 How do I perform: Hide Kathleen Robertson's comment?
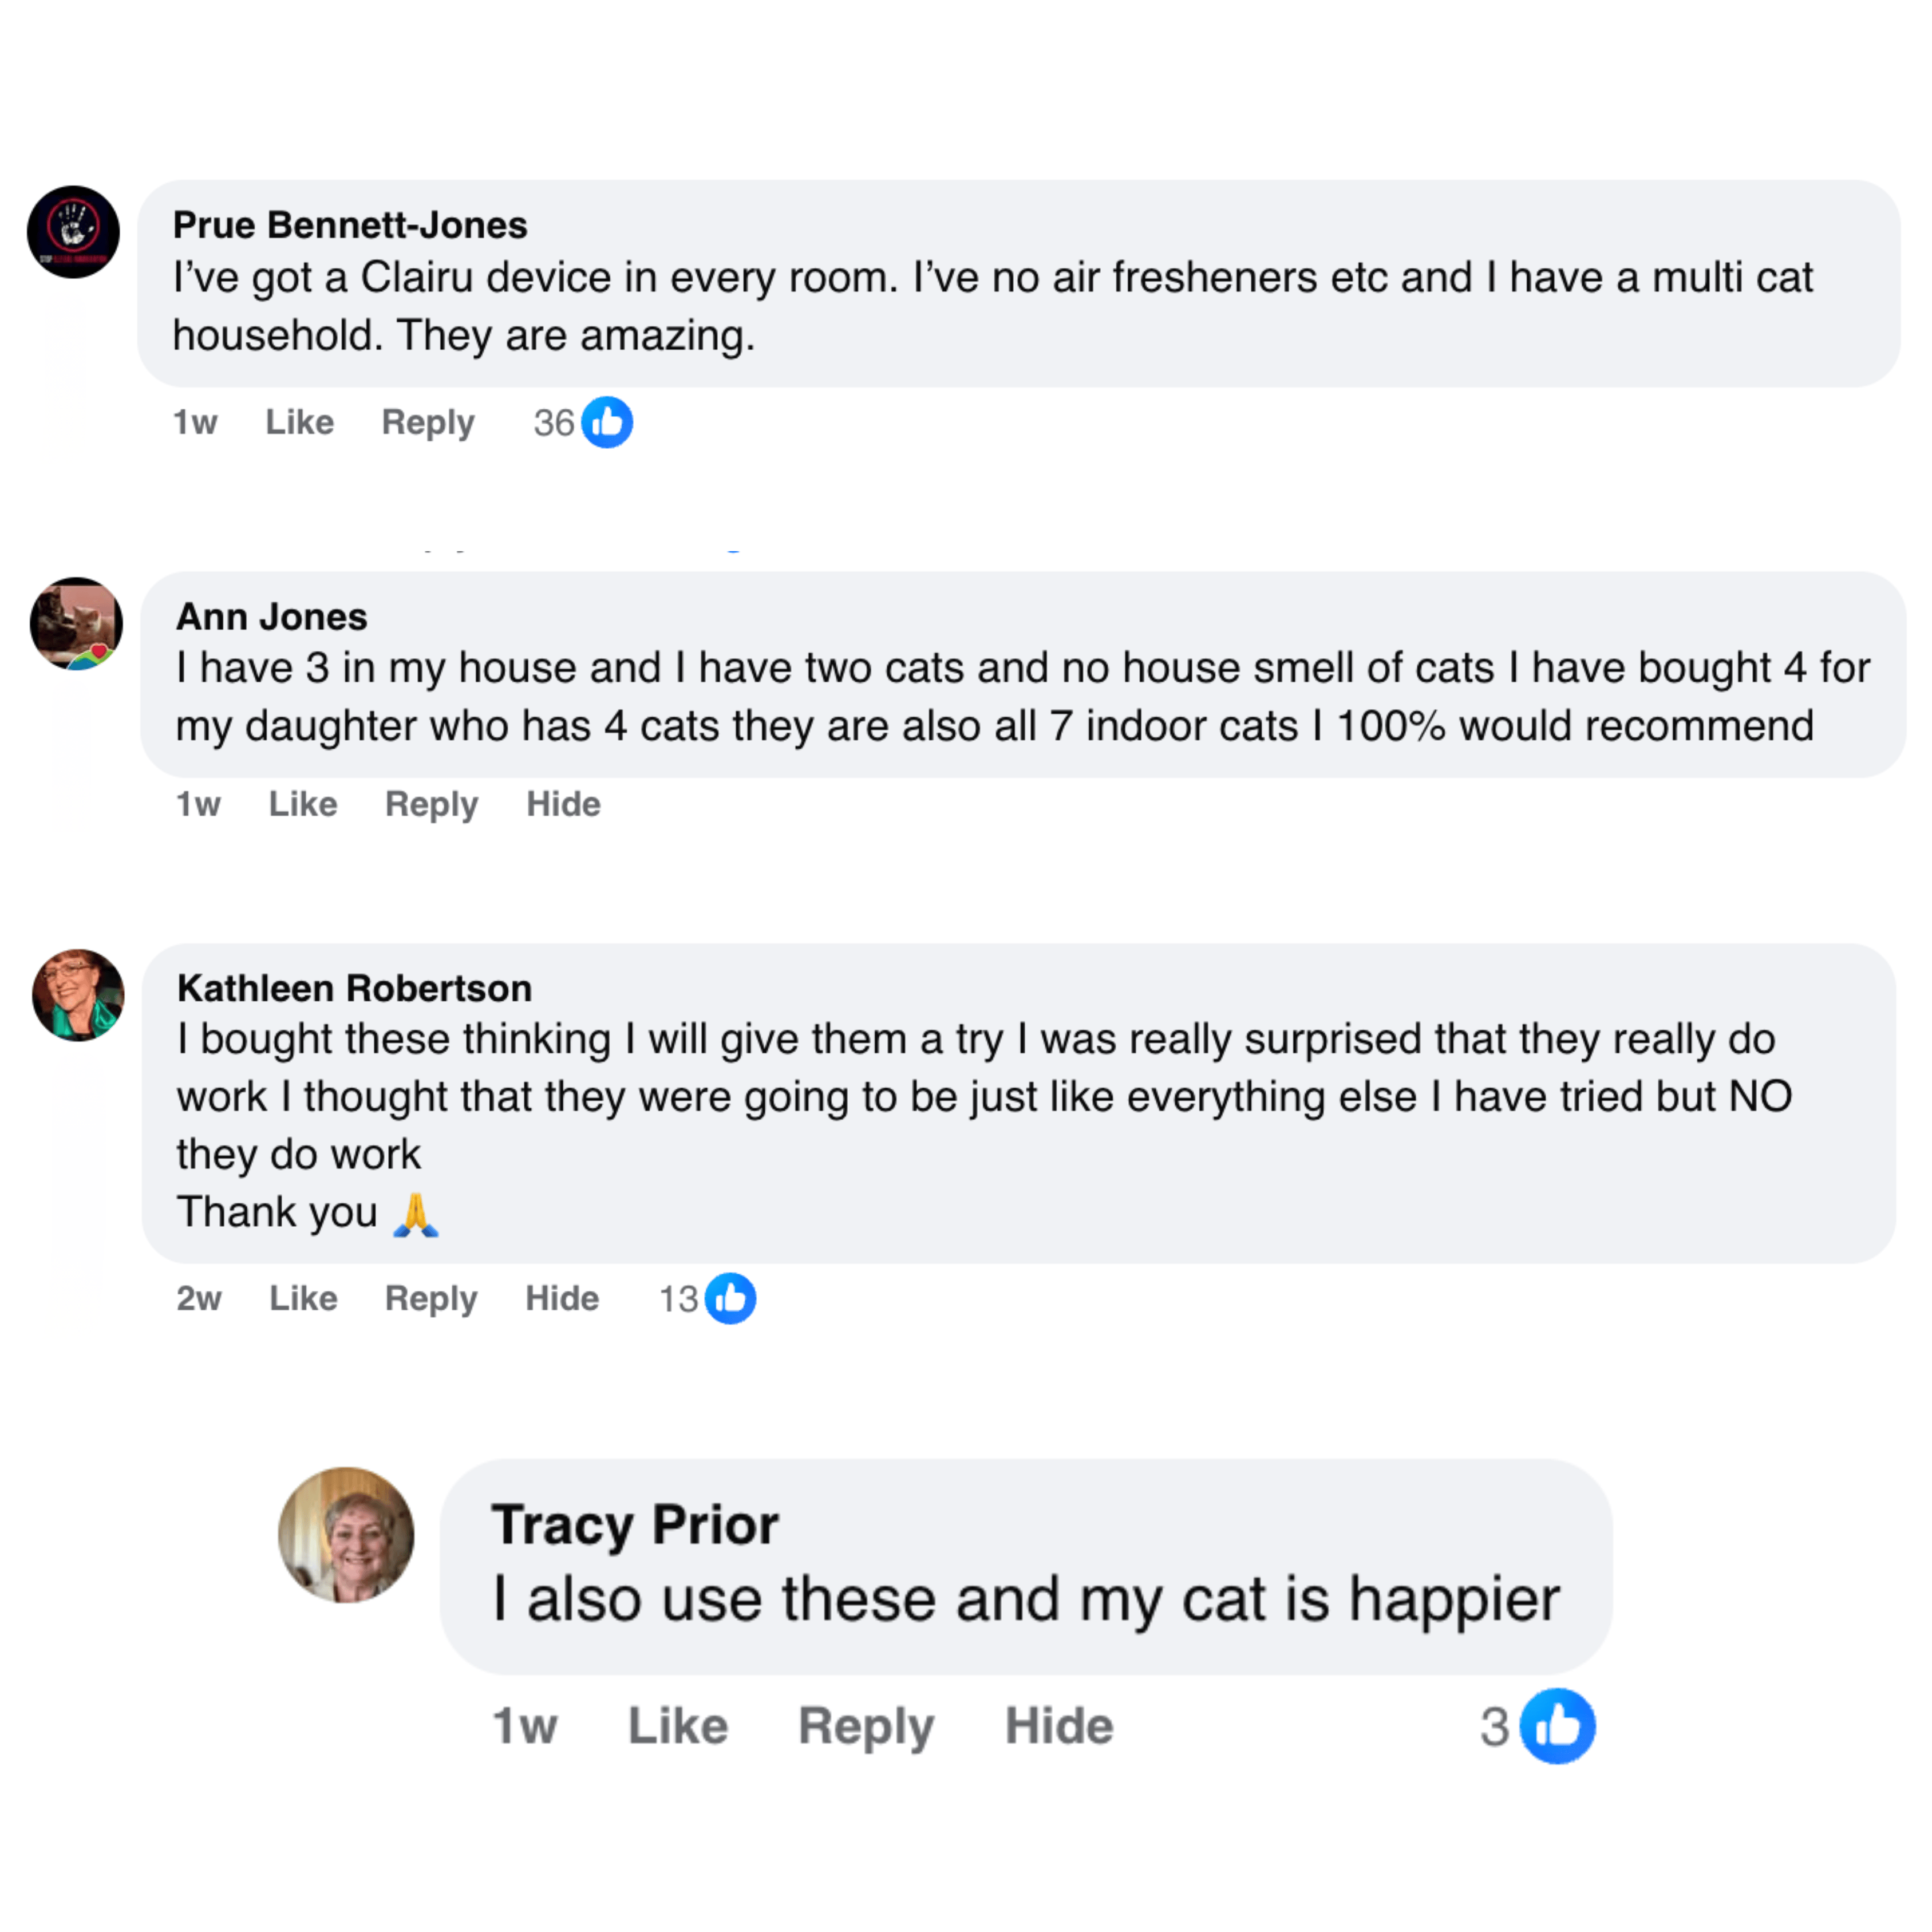click(562, 1298)
